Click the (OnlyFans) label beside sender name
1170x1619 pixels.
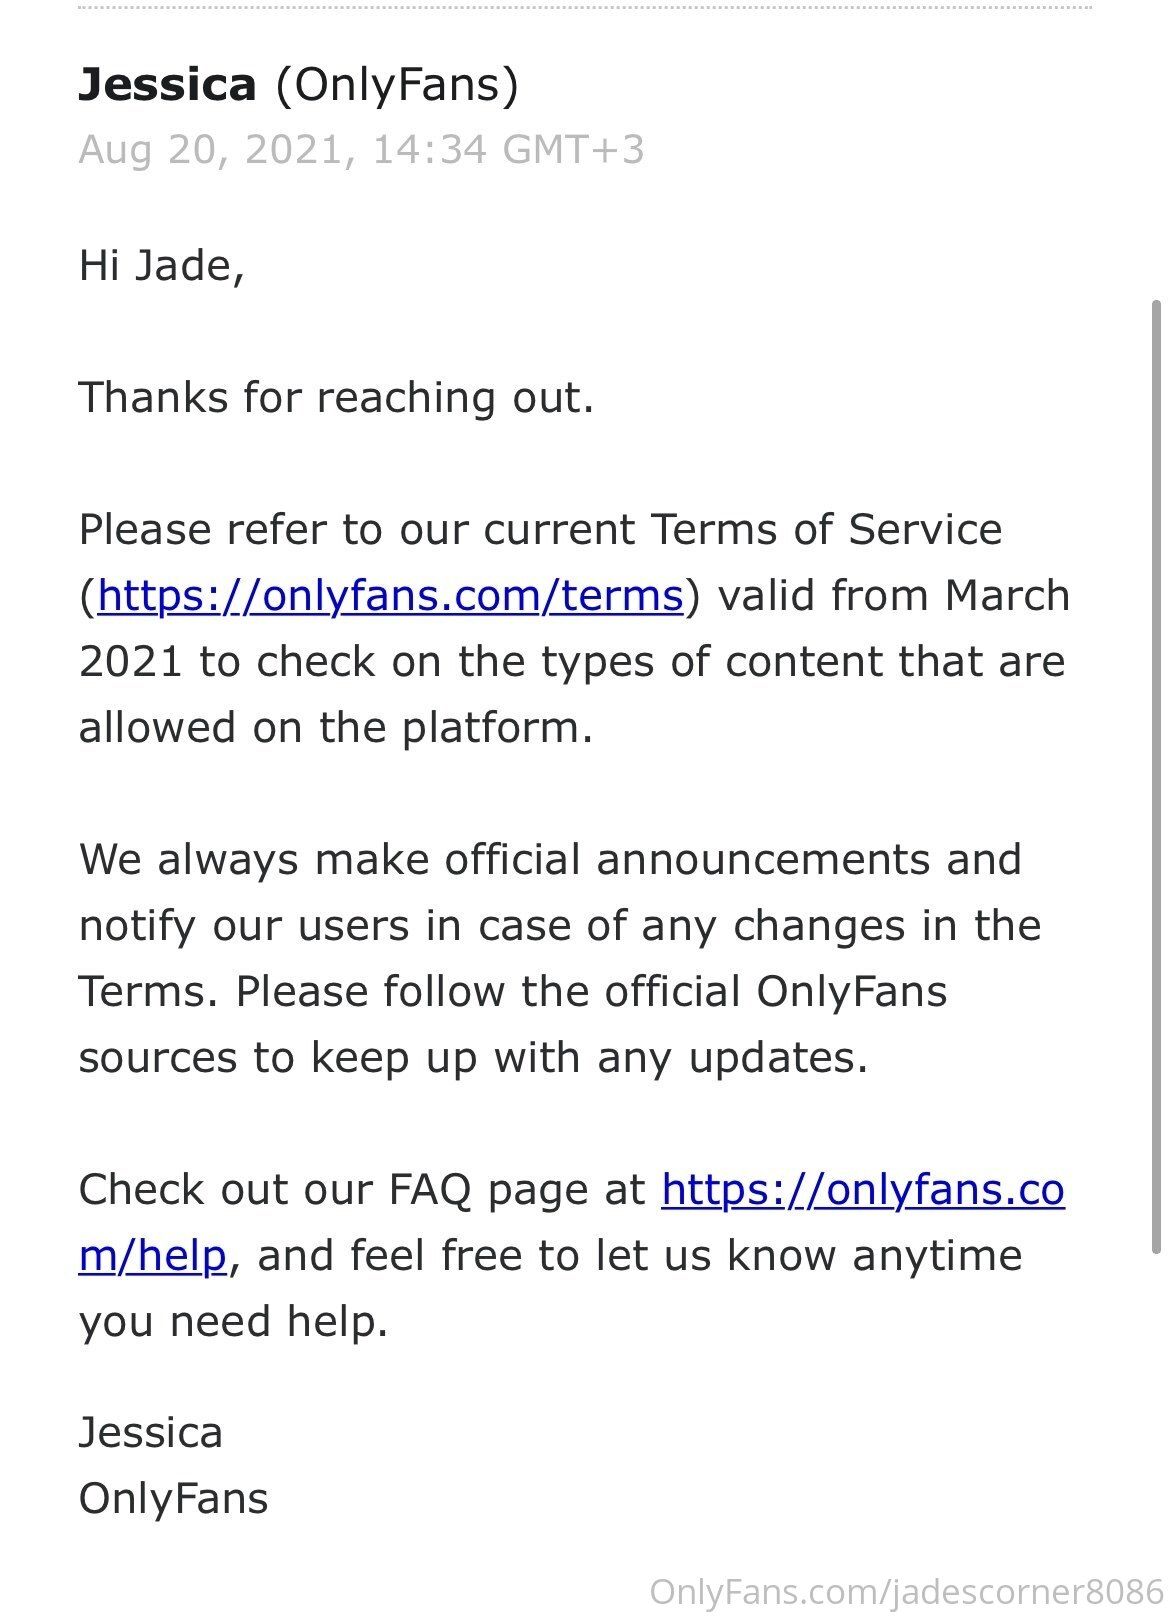(x=397, y=84)
